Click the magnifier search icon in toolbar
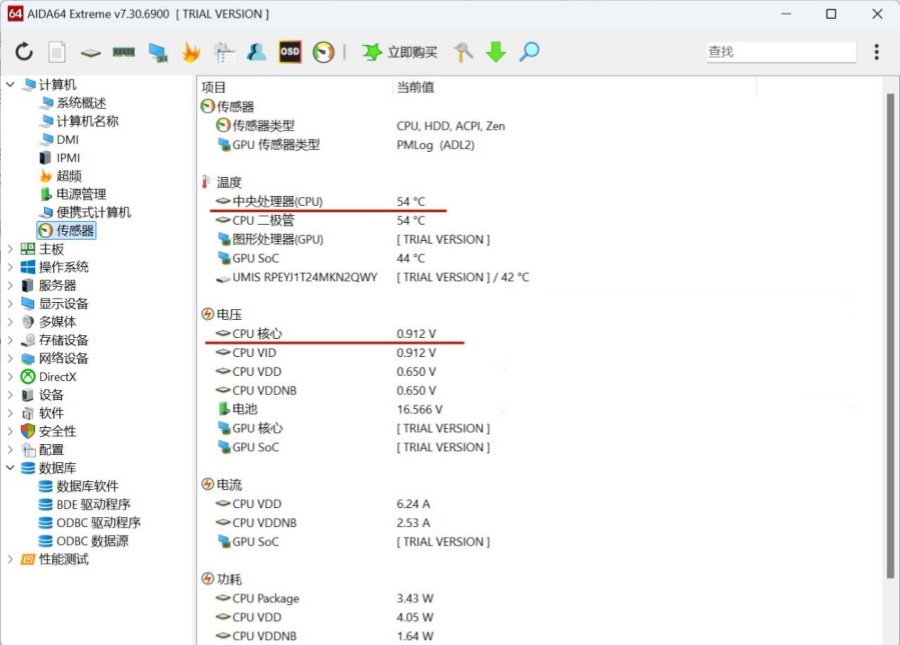900x645 pixels. [x=529, y=52]
